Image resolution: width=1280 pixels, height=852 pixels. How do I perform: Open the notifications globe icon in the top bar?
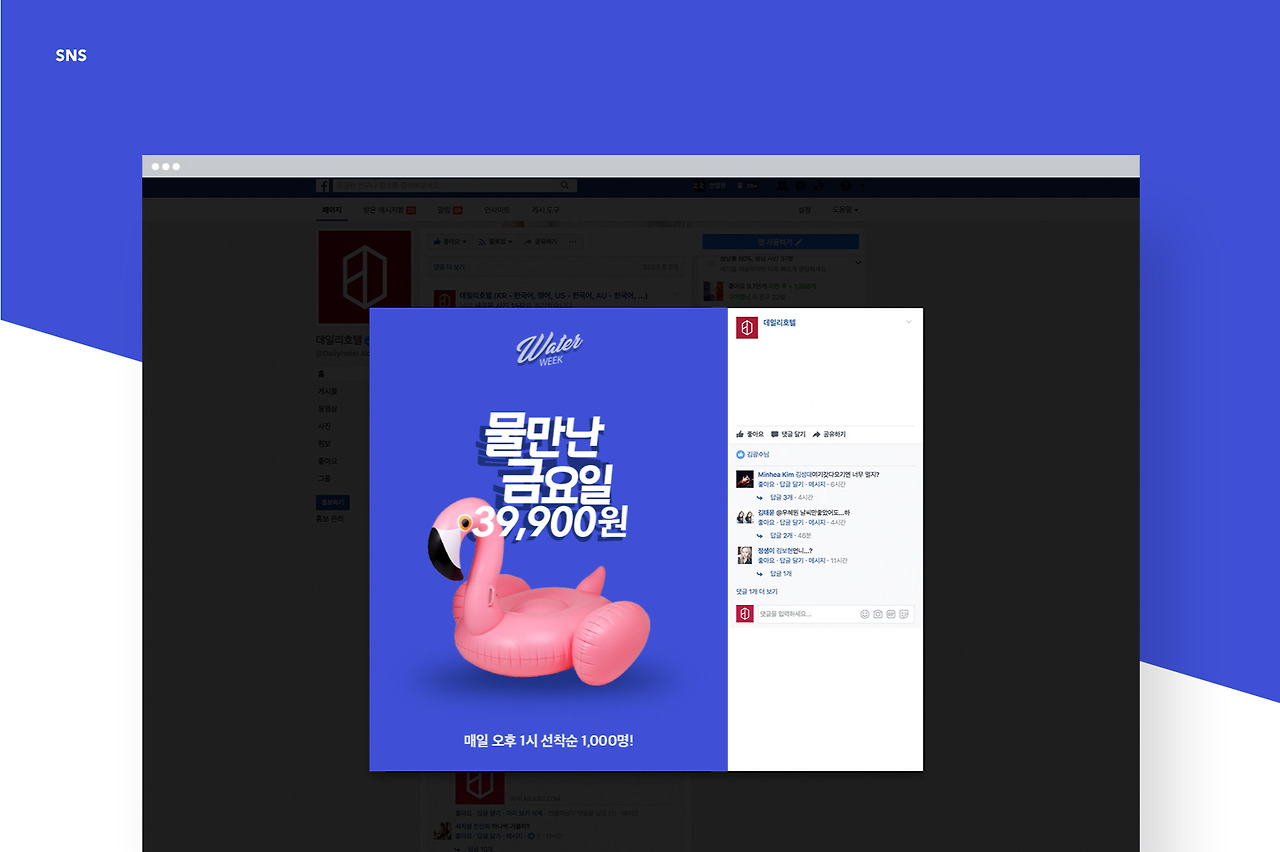pos(818,186)
